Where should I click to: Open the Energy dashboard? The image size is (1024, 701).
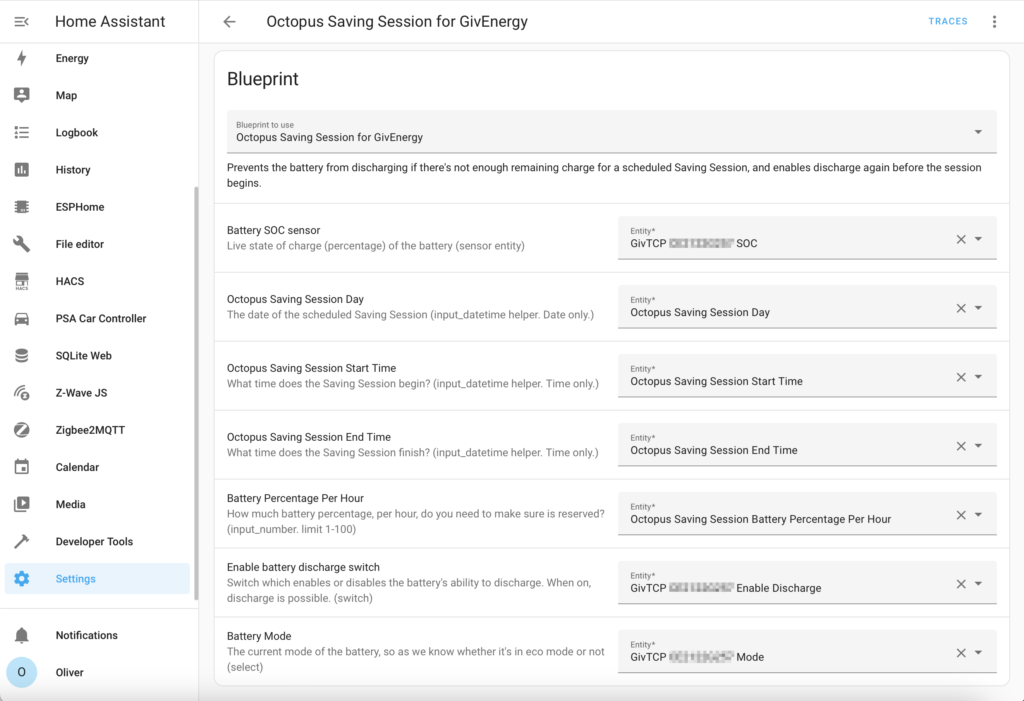tap(97, 58)
